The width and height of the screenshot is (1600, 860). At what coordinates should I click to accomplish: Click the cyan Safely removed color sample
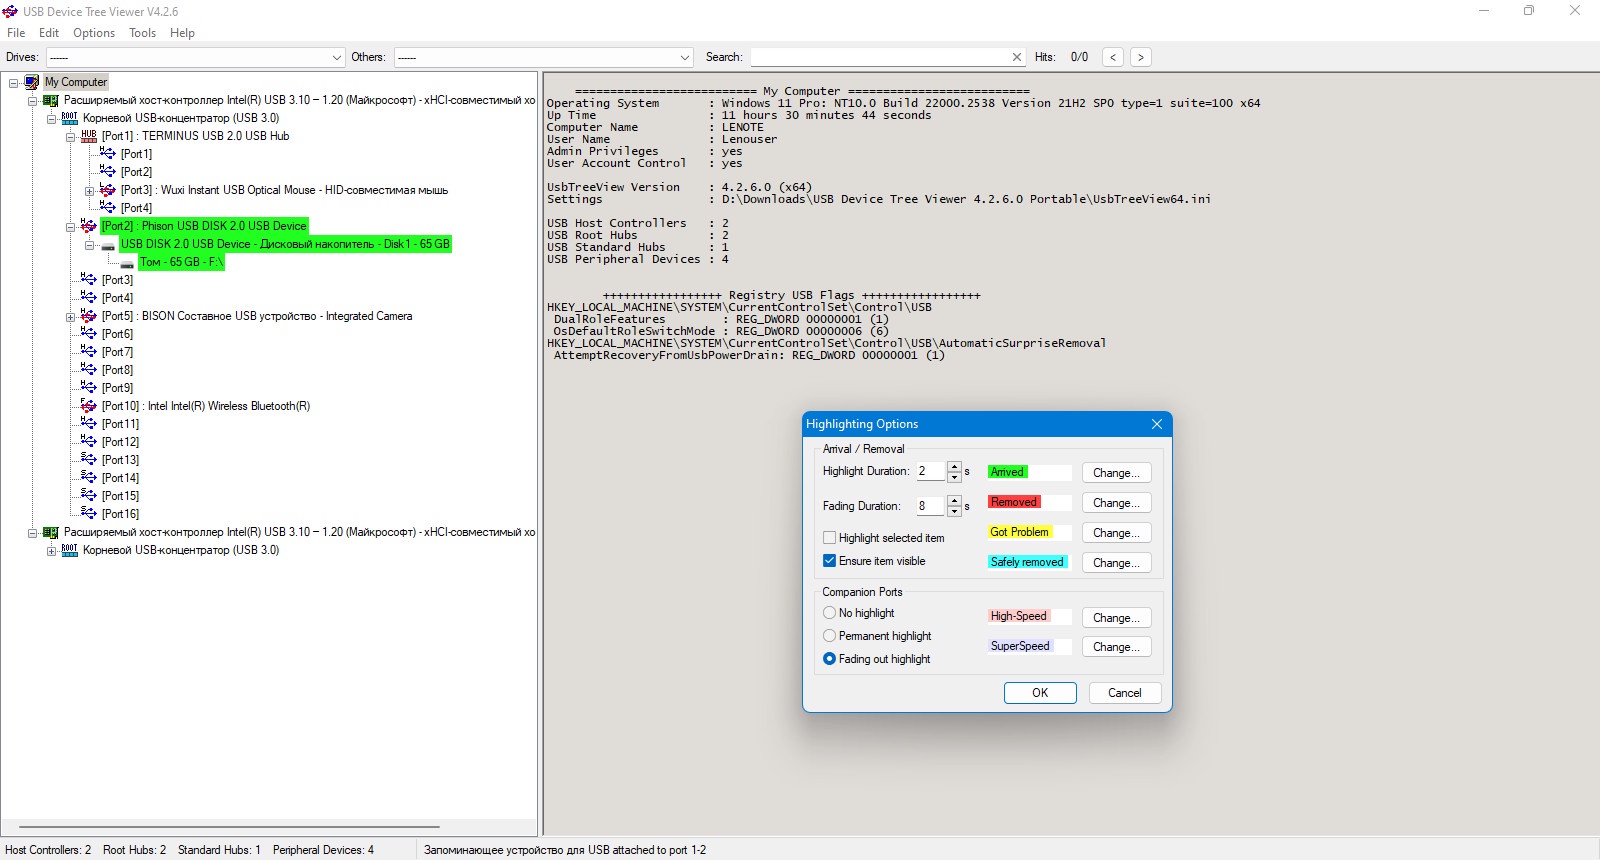point(1027,562)
